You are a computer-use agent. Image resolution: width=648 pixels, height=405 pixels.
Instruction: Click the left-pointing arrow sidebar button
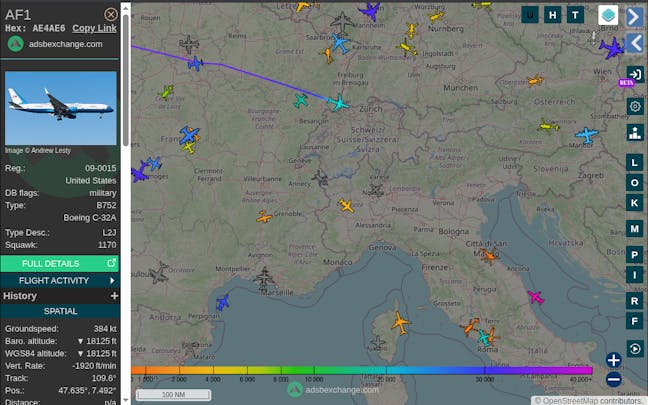[x=634, y=43]
